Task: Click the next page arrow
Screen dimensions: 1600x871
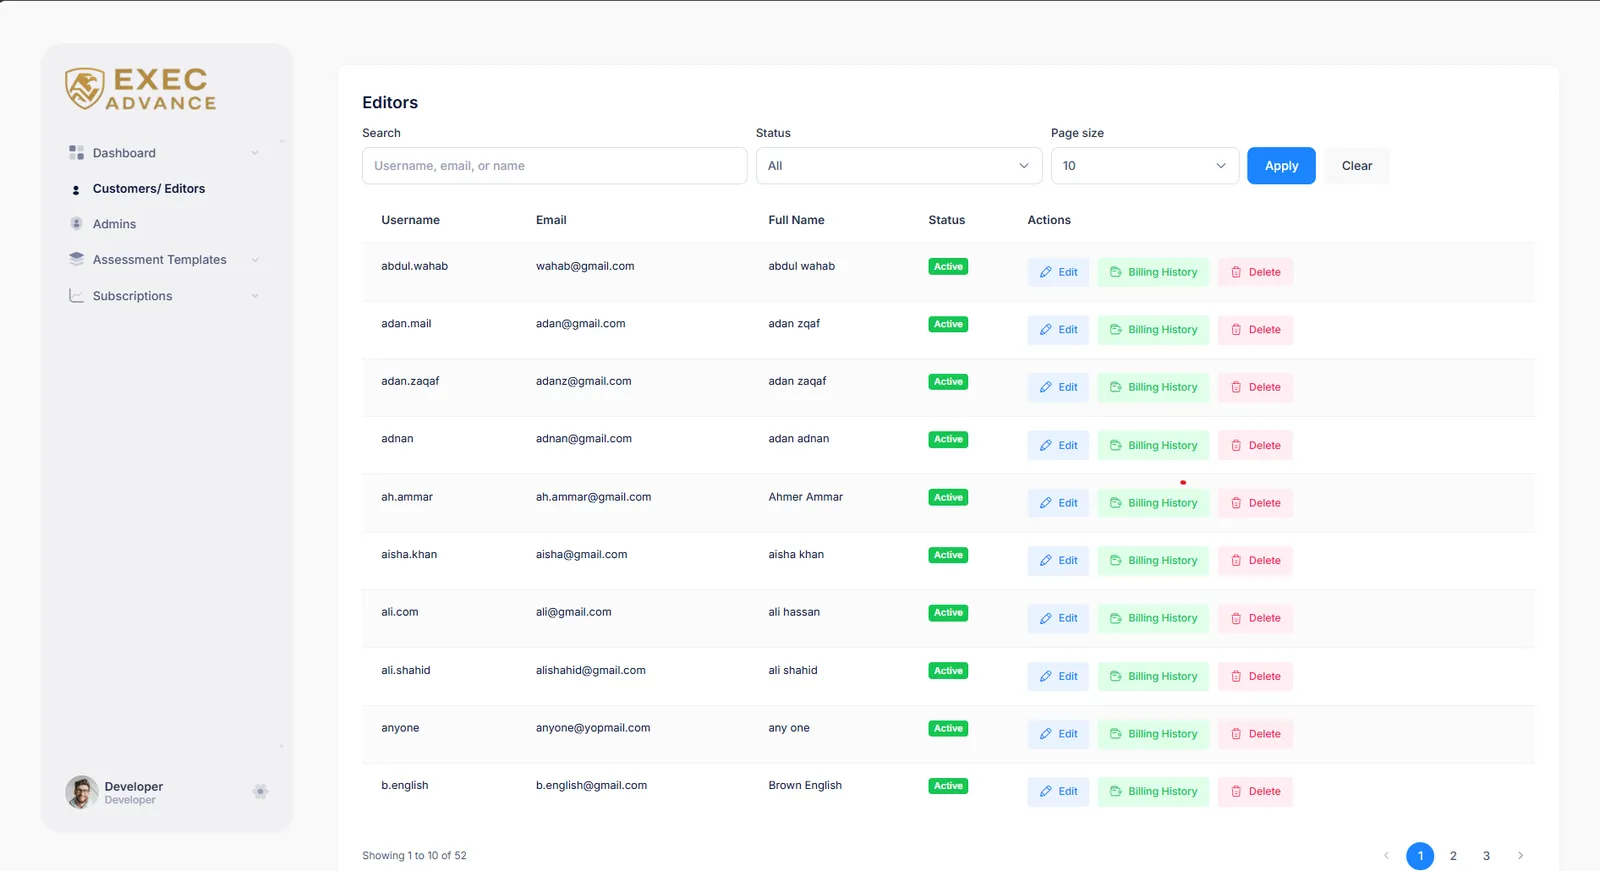Action: pyautogui.click(x=1520, y=856)
